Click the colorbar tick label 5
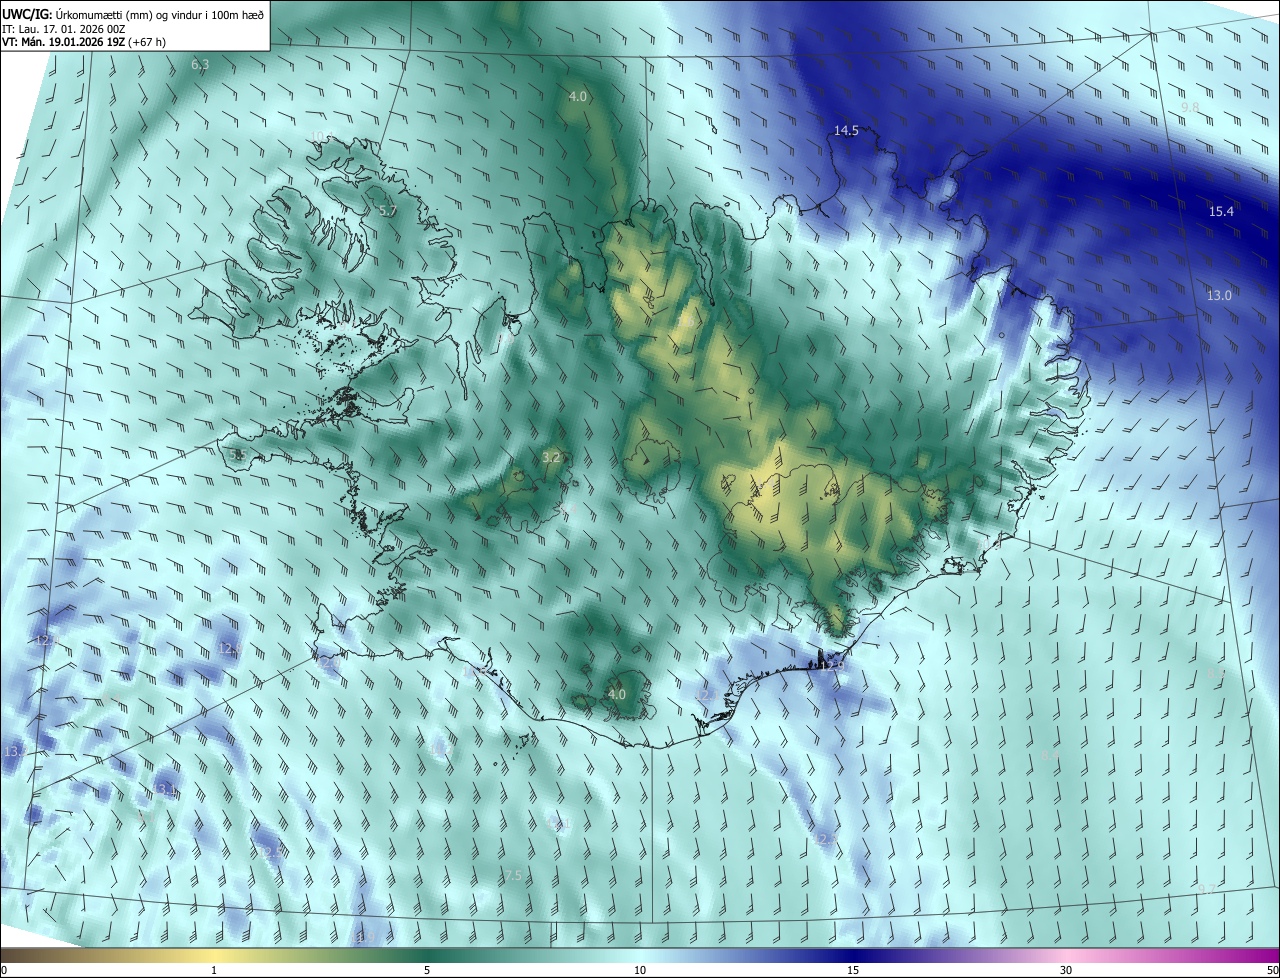The width and height of the screenshot is (1280, 978). tap(427, 970)
